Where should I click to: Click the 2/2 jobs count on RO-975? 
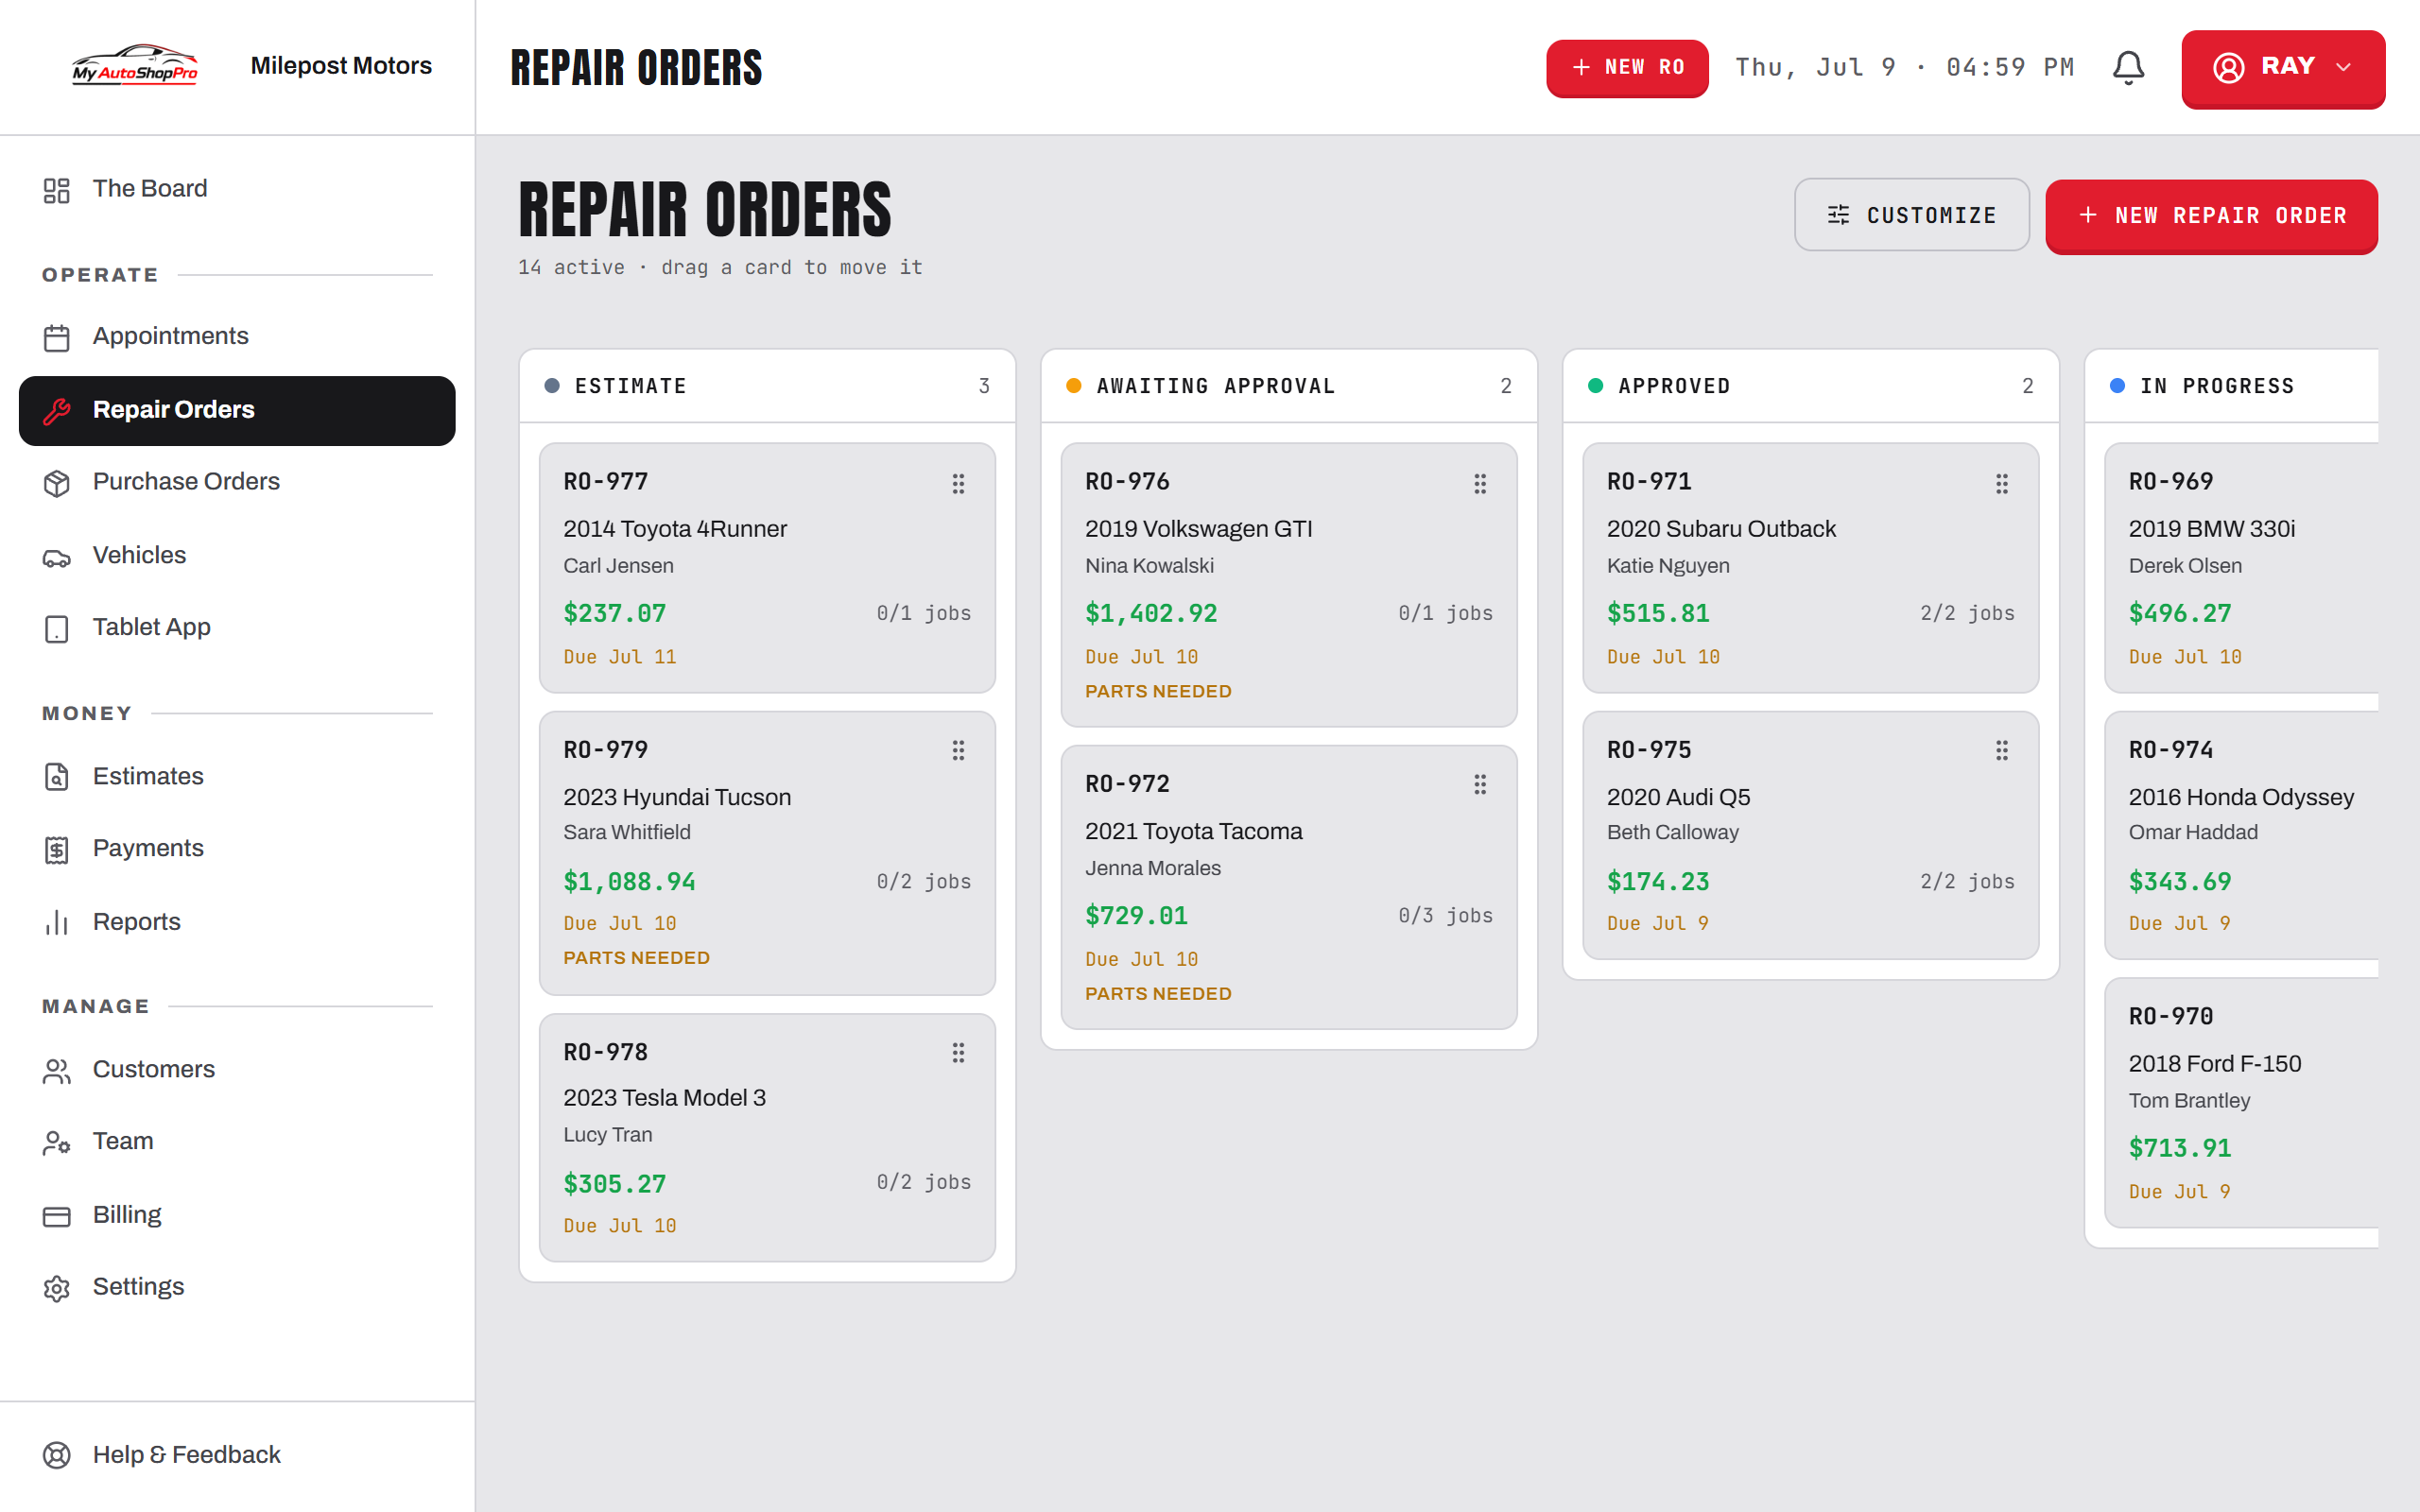[x=1967, y=881]
